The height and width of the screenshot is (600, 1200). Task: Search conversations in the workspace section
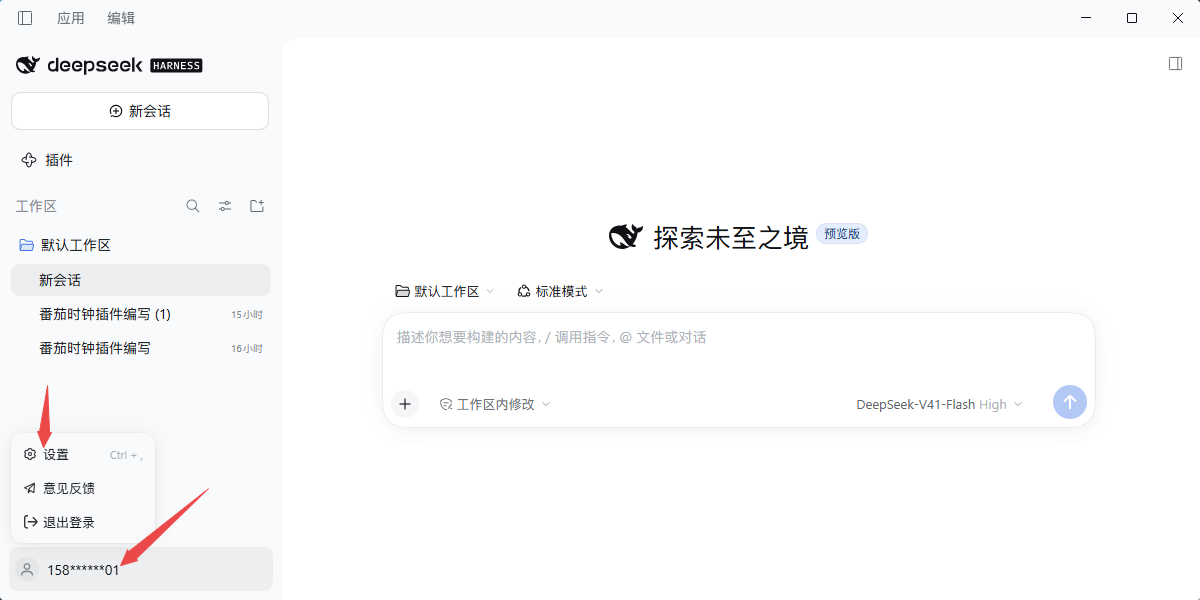point(193,206)
